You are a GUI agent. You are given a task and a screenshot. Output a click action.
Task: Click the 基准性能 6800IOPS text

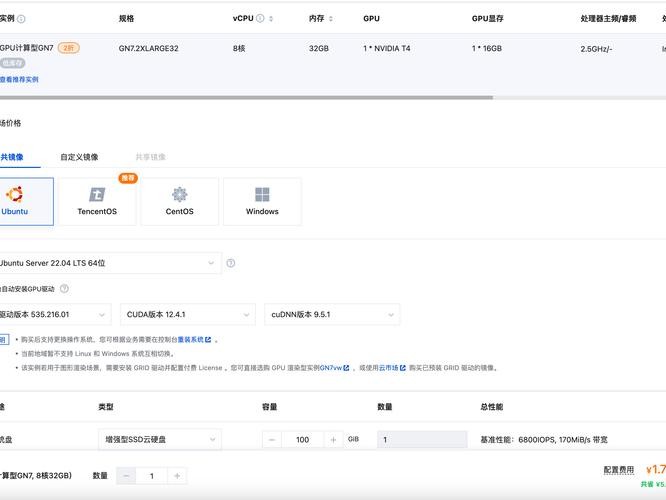pyautogui.click(x=544, y=440)
